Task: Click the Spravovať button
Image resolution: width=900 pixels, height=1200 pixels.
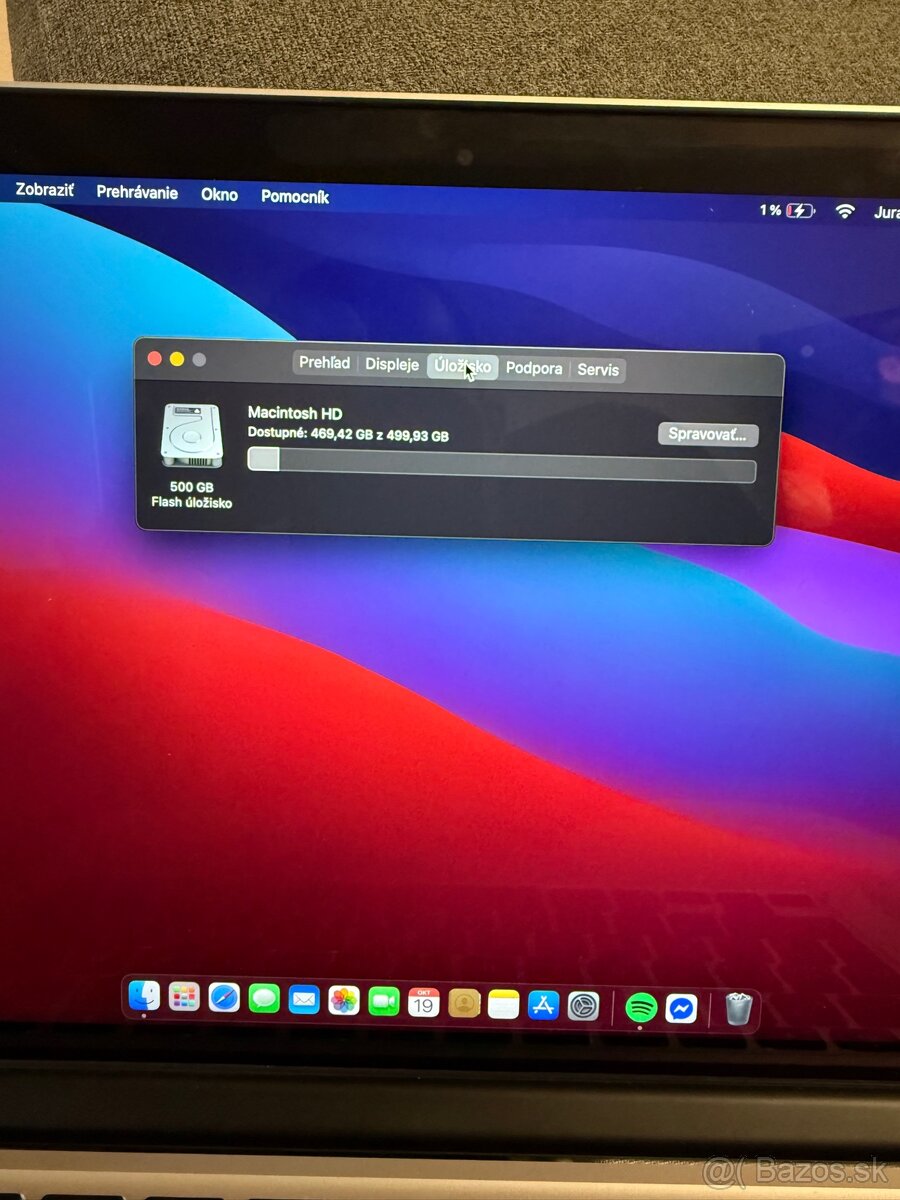Action: [x=709, y=434]
